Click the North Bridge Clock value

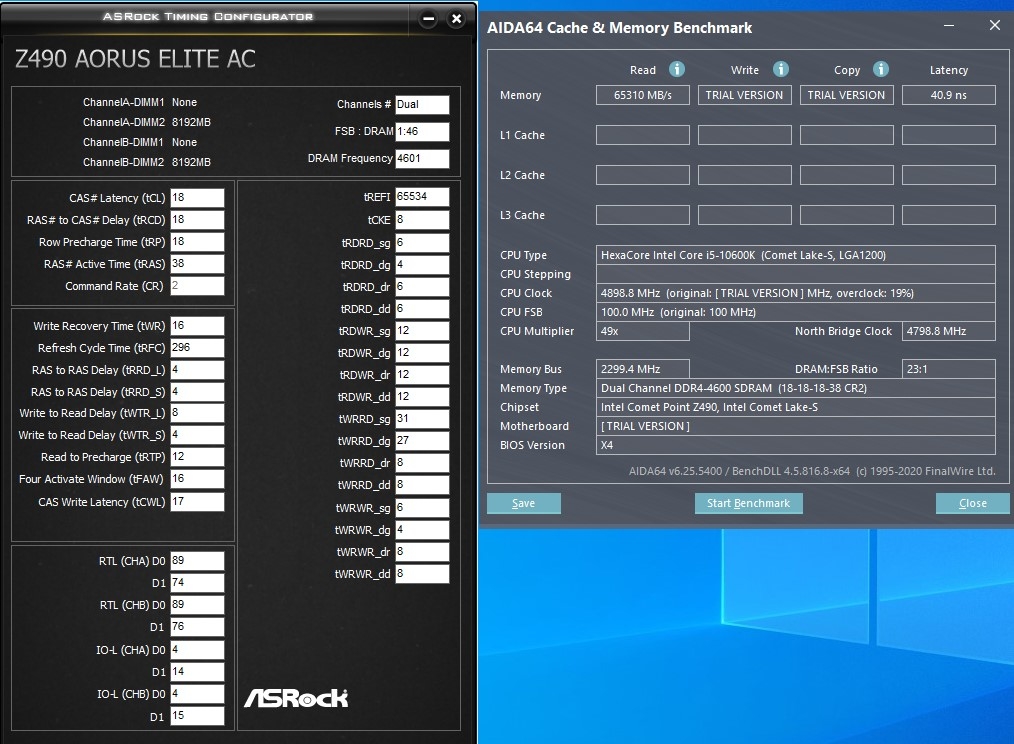tap(949, 331)
